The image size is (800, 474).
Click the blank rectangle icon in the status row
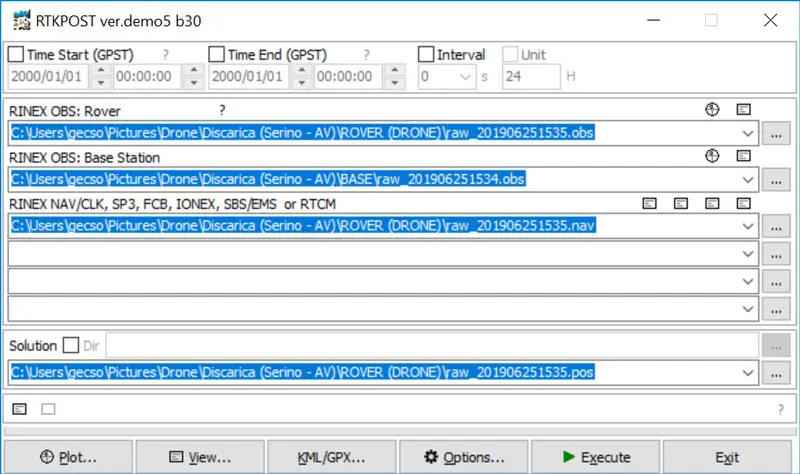48,409
